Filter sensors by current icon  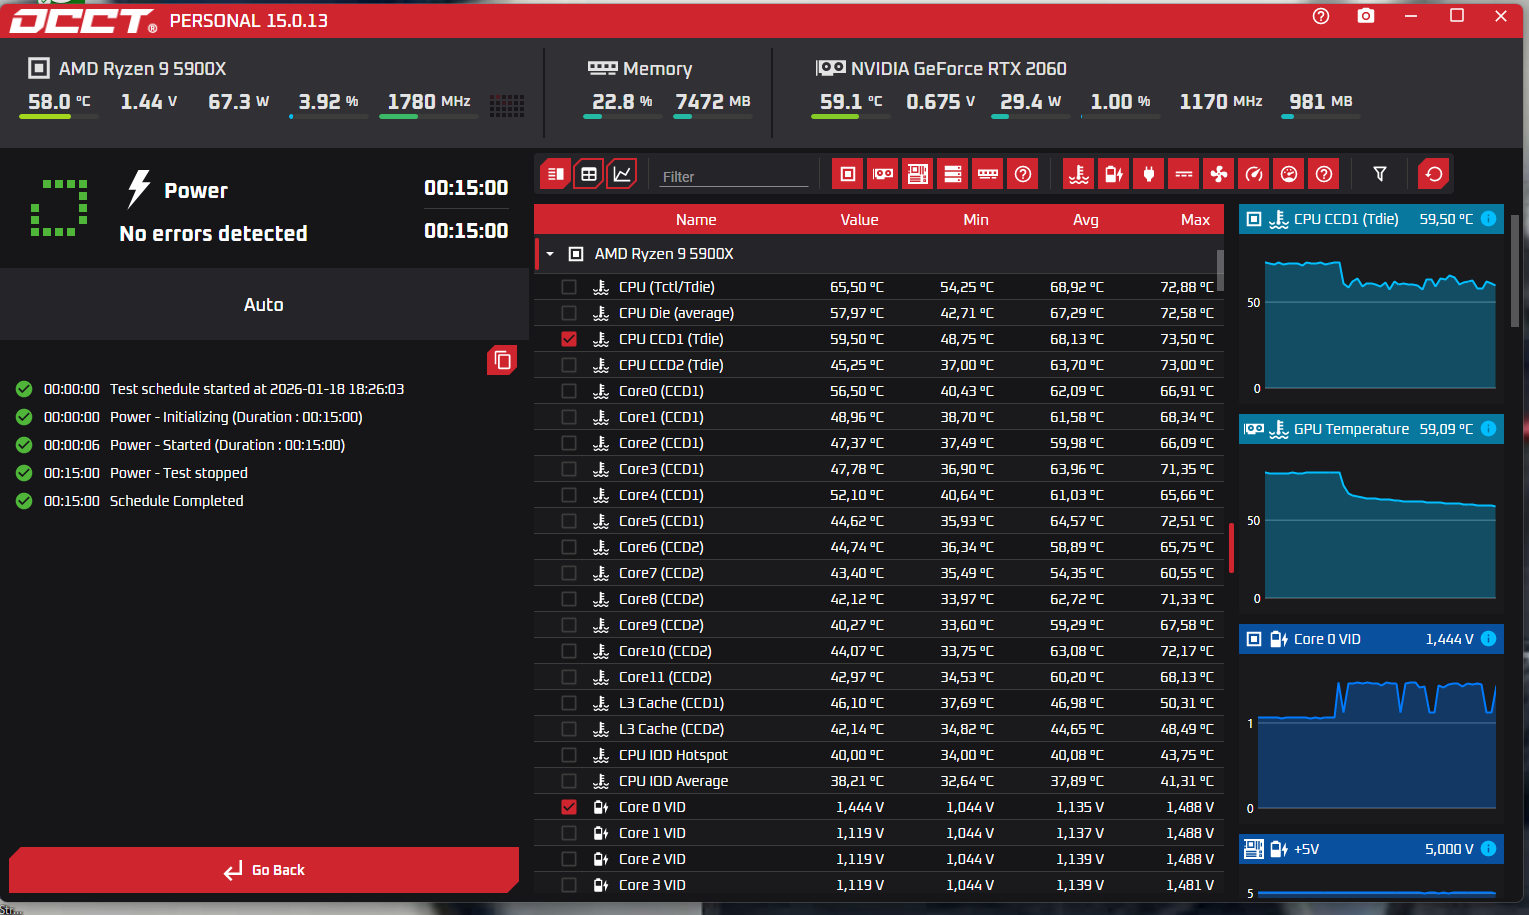[1184, 174]
